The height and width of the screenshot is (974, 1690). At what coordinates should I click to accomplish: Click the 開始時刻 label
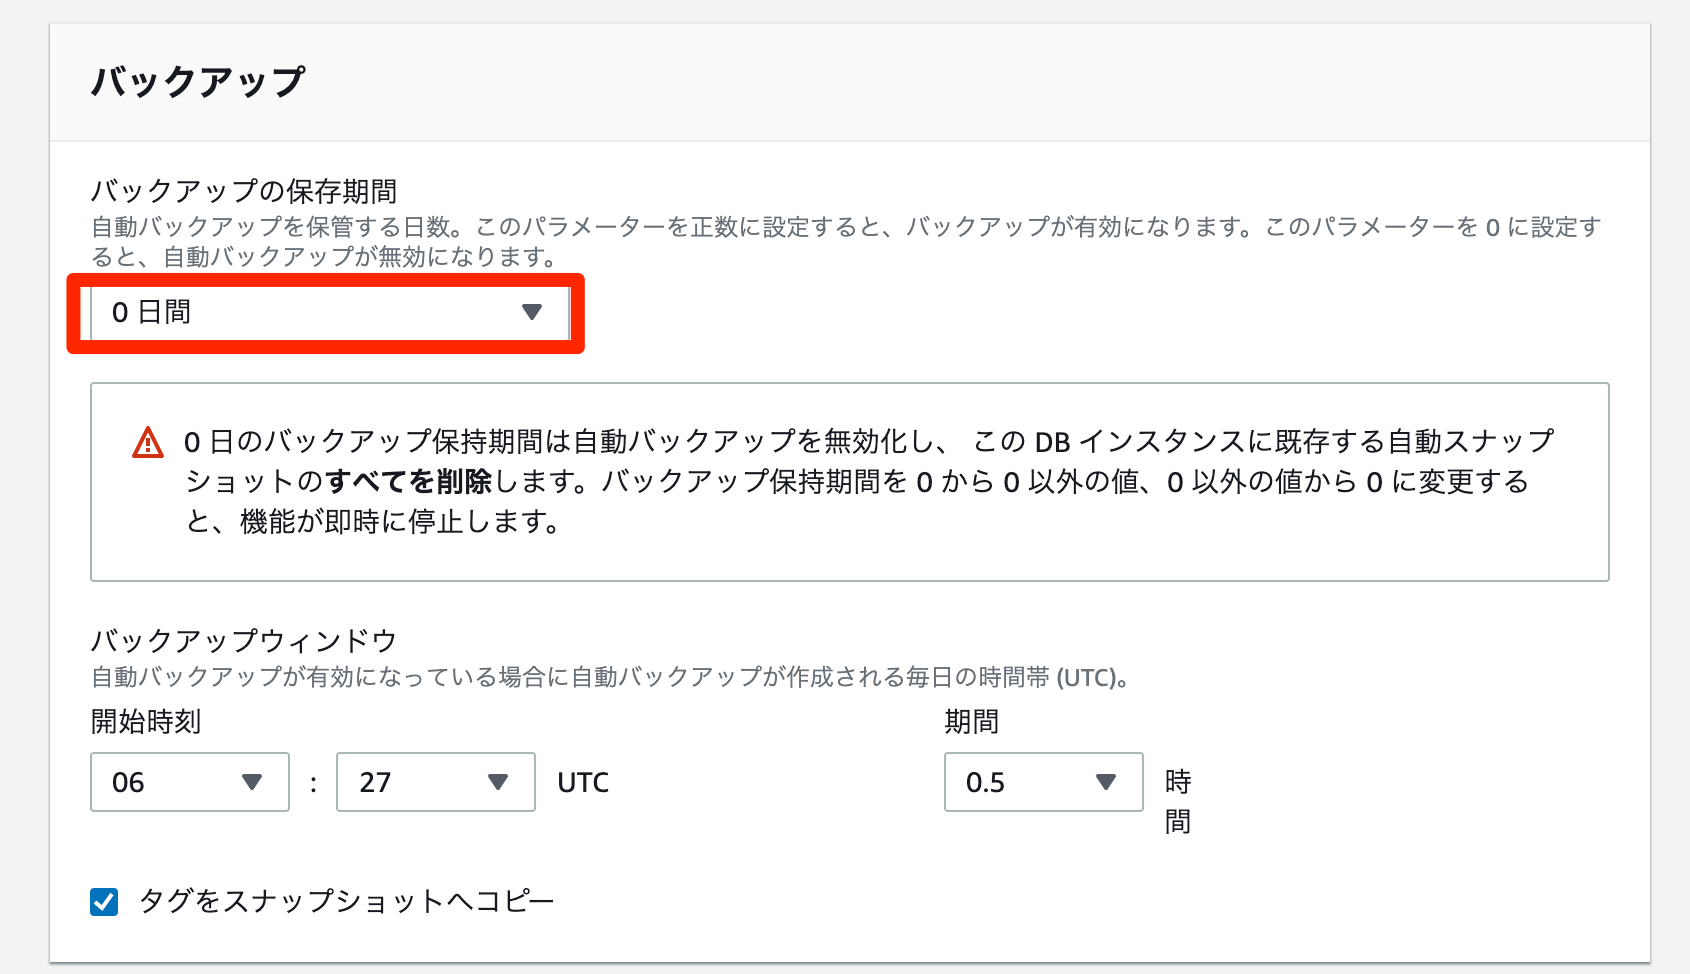[x=146, y=722]
